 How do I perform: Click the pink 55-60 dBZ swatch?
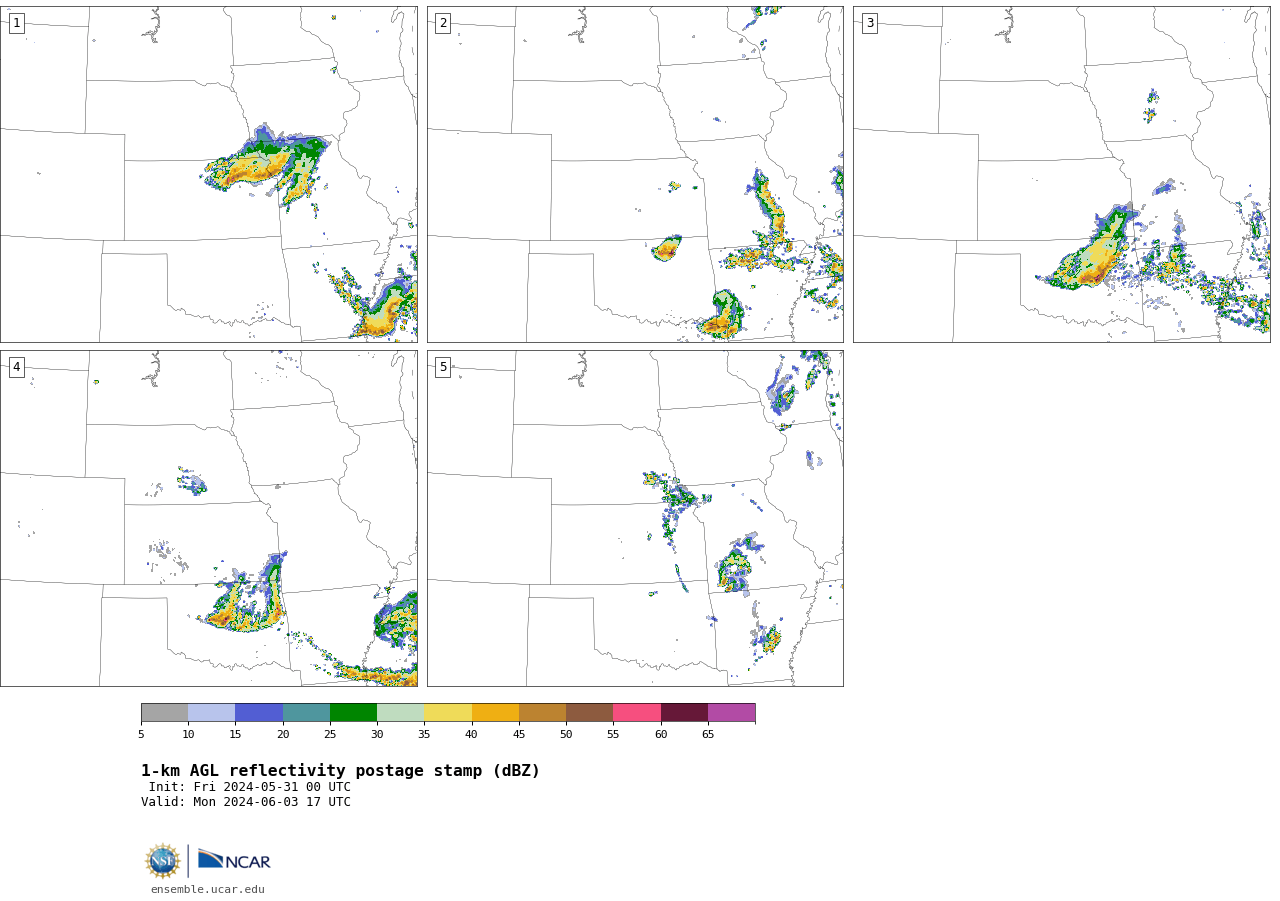click(x=637, y=713)
